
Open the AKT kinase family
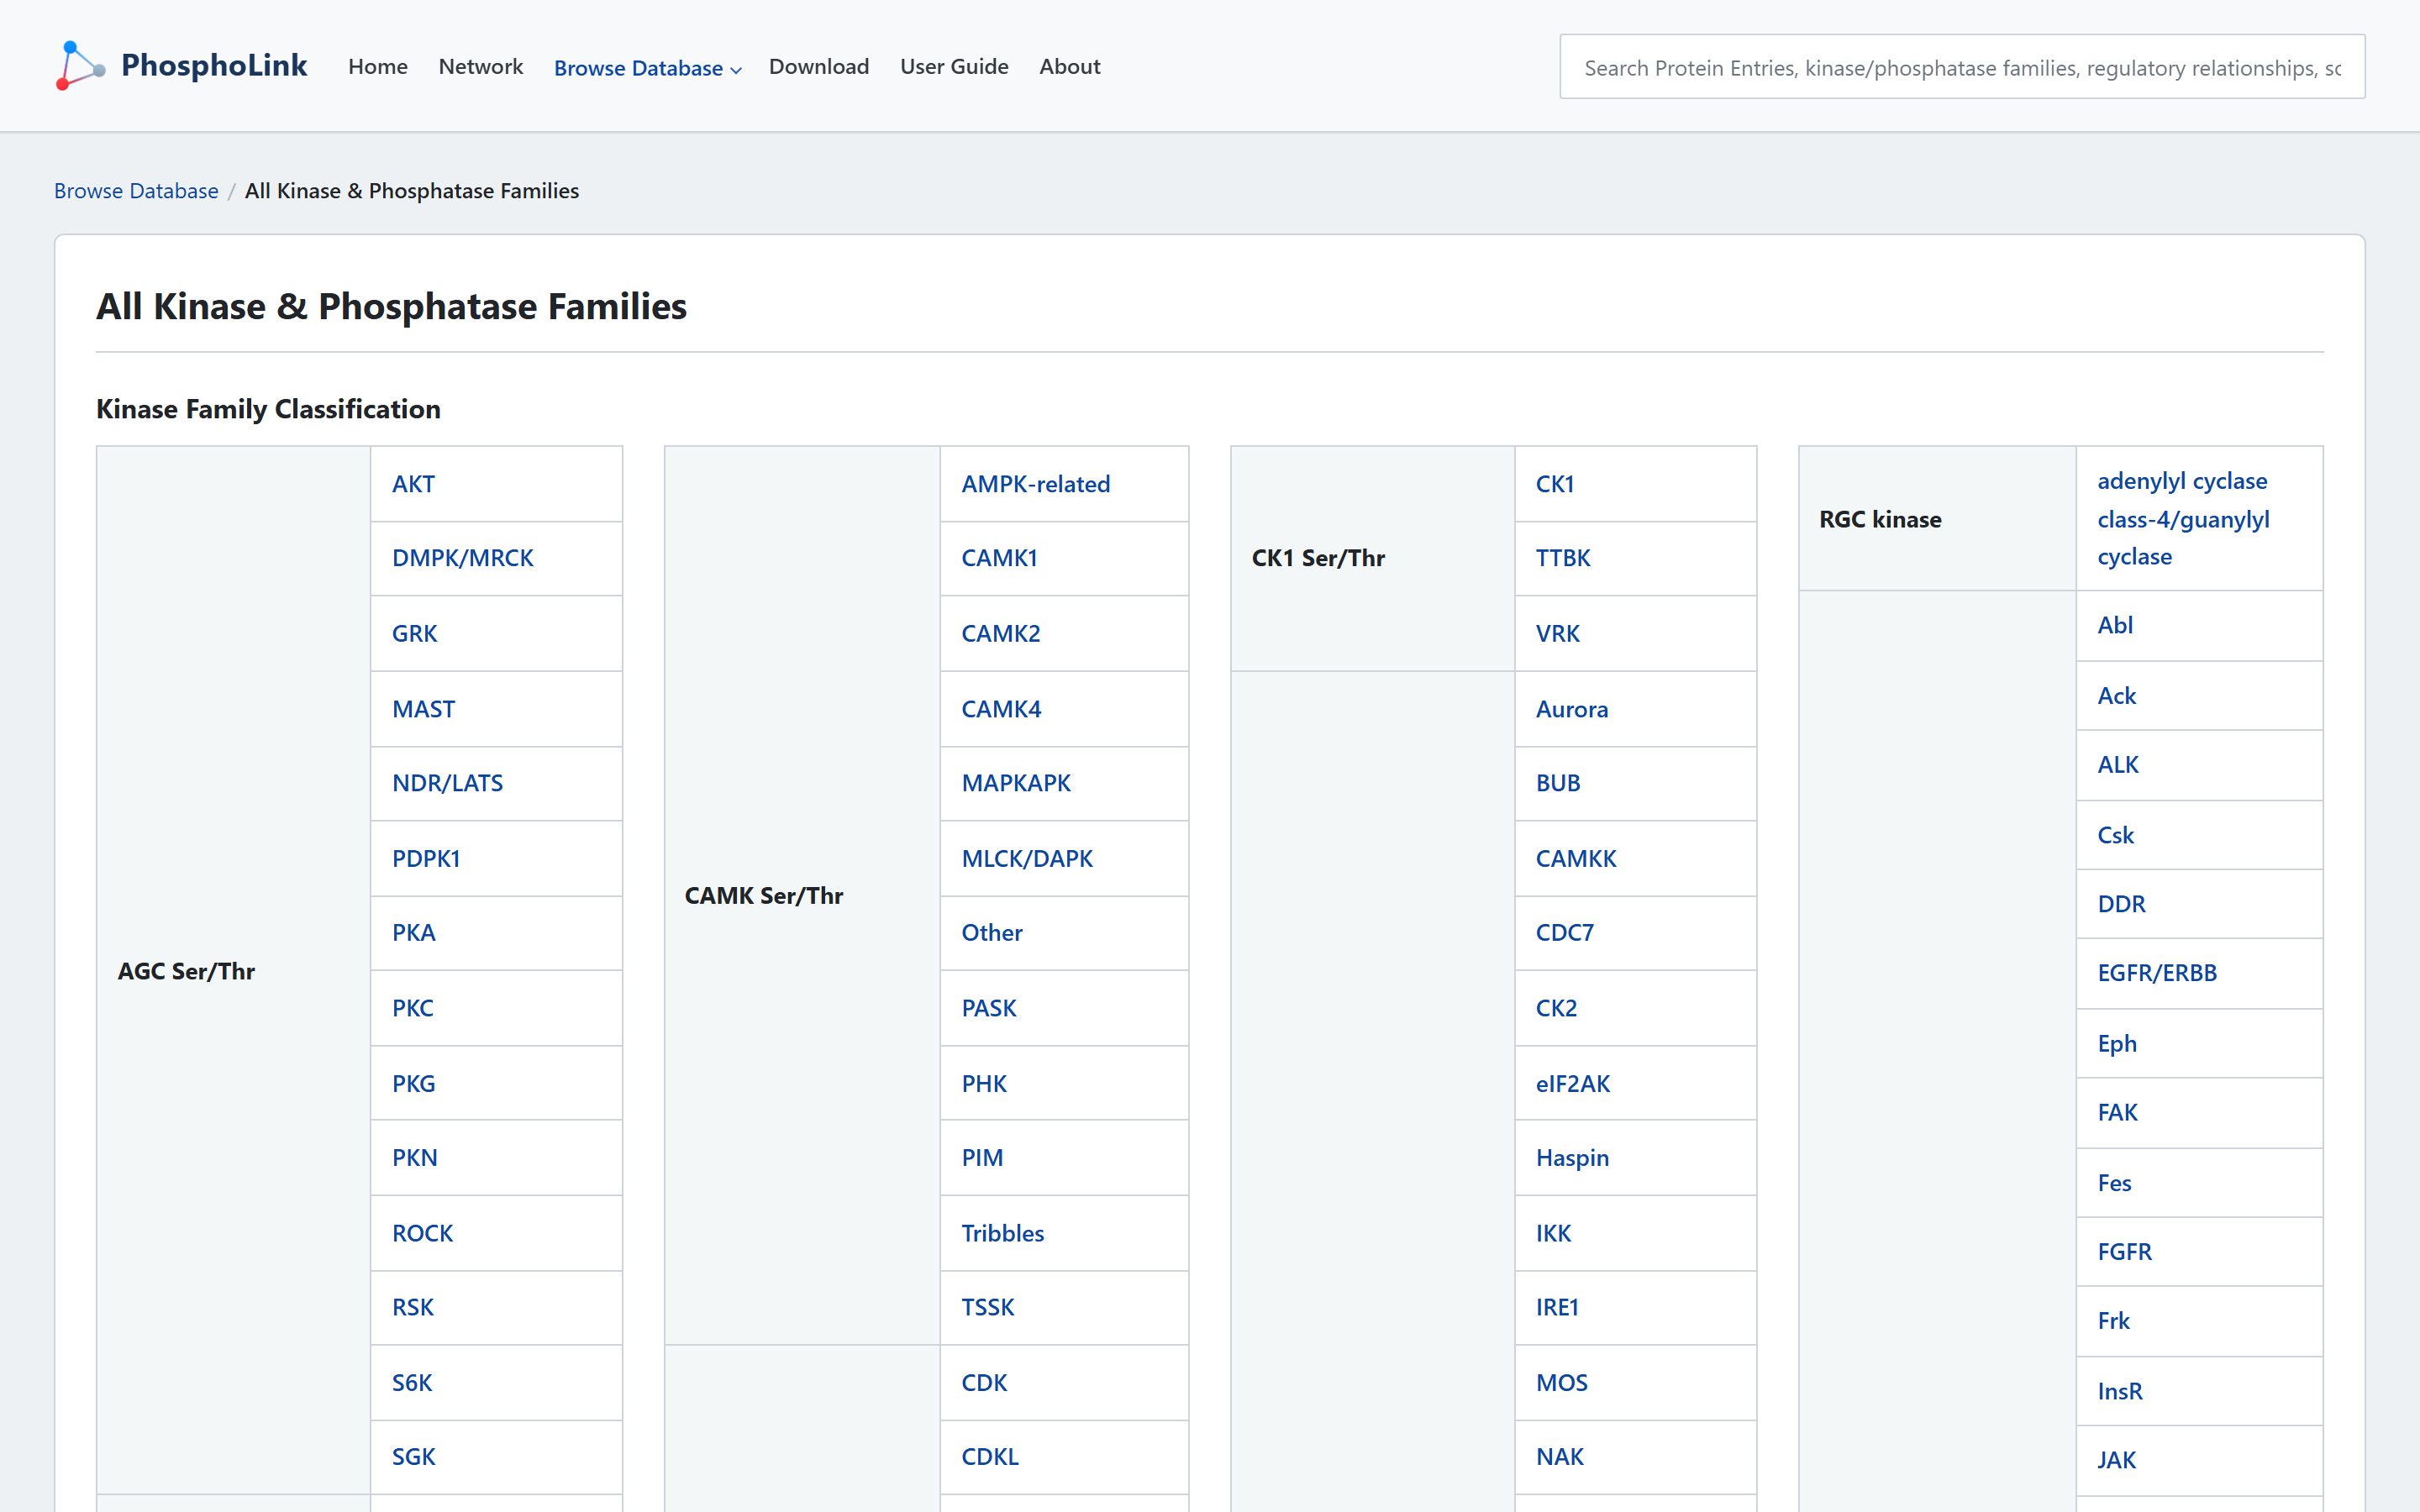[x=413, y=484]
